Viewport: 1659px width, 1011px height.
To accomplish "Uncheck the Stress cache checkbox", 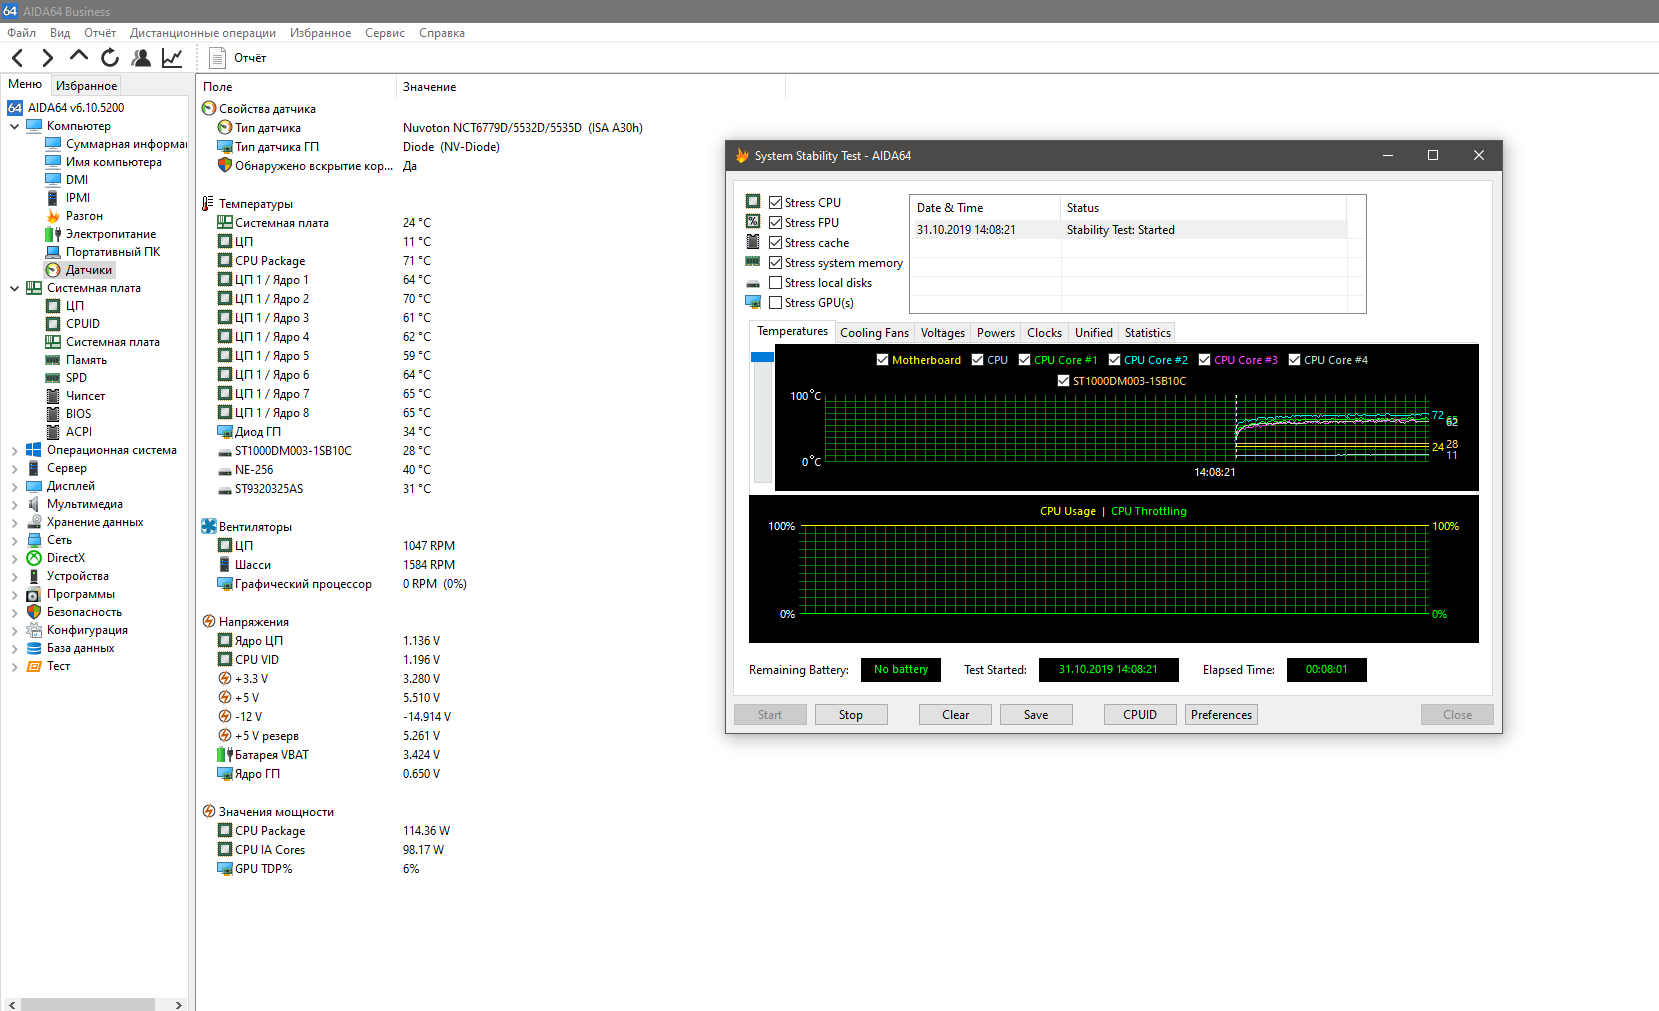I will [x=775, y=242].
